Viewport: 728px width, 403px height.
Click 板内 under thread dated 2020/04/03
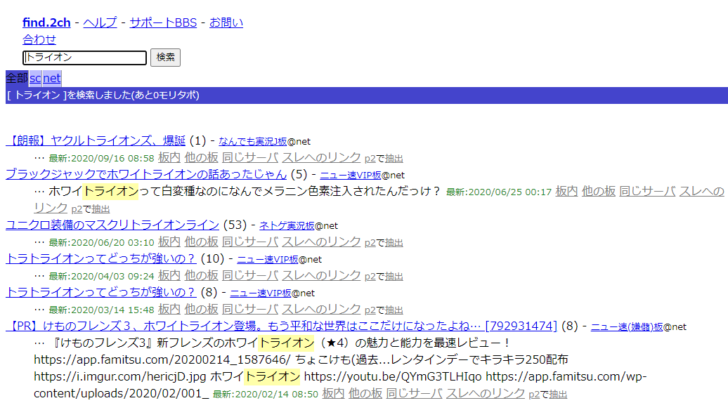(169, 275)
